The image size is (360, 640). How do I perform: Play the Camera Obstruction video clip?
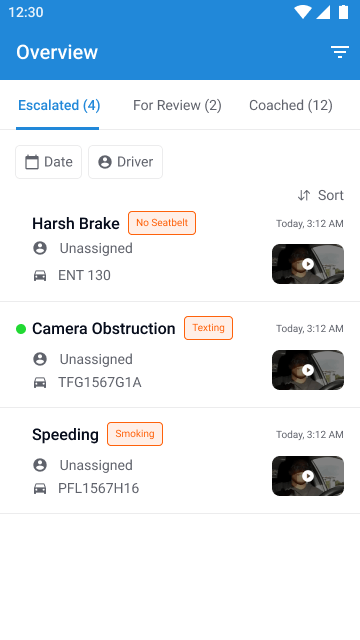[308, 370]
